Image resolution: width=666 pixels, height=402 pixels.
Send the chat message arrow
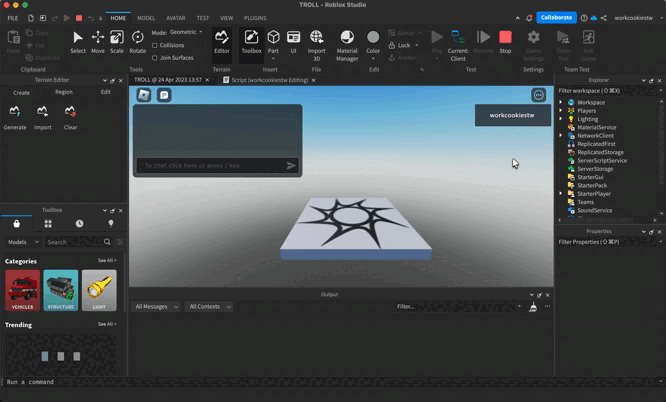click(291, 165)
